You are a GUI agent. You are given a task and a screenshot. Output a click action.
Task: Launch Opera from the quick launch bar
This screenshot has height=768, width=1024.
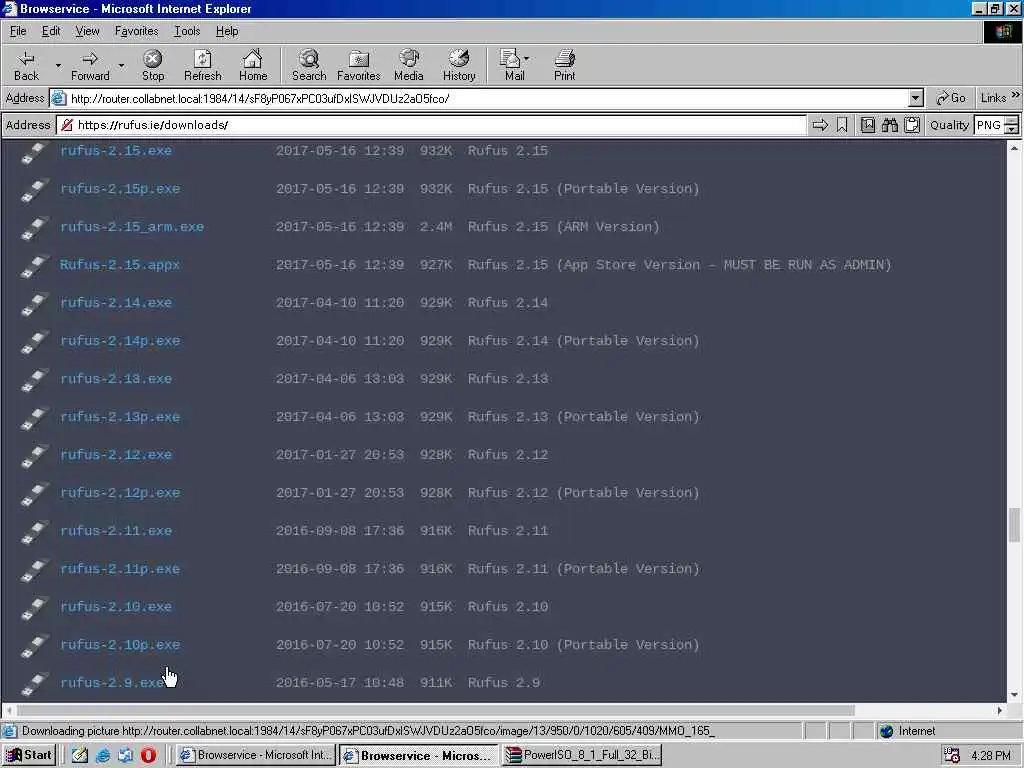coord(148,755)
